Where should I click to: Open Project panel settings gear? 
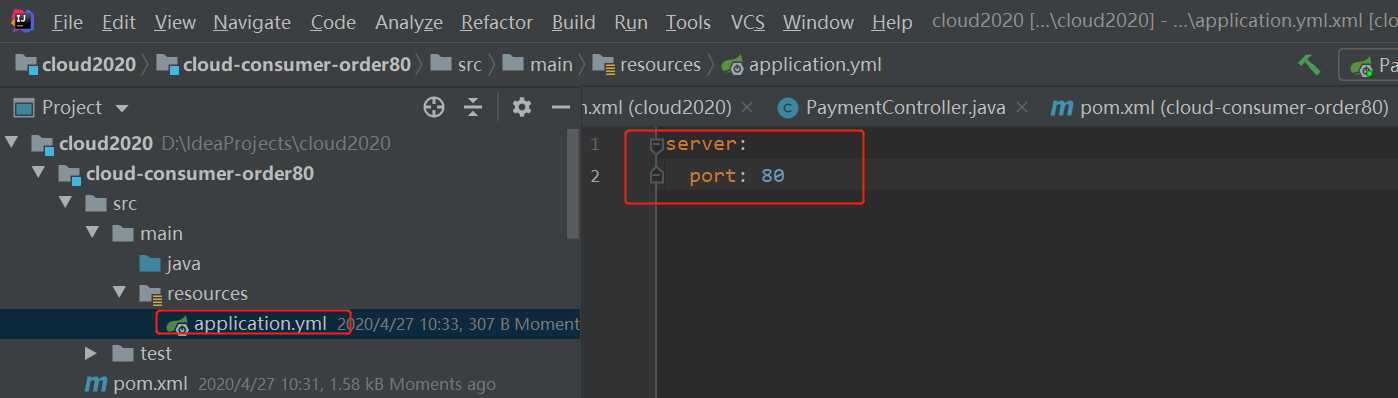click(x=521, y=107)
